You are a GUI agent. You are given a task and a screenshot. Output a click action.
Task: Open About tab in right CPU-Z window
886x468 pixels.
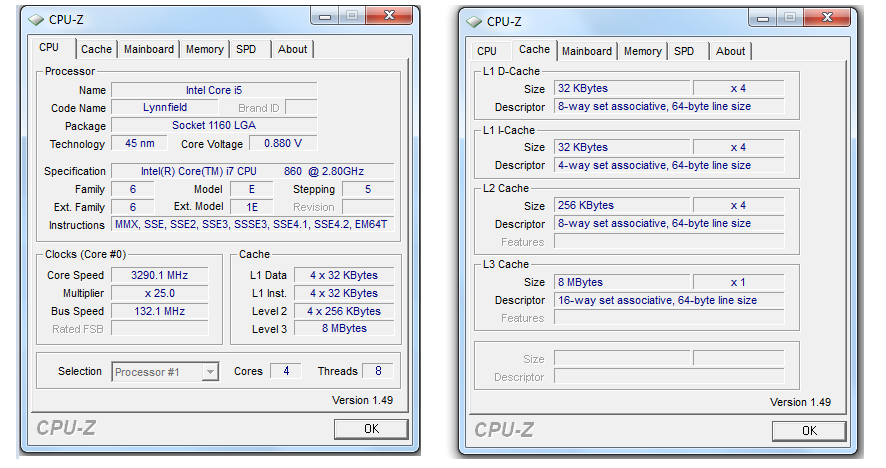point(730,51)
